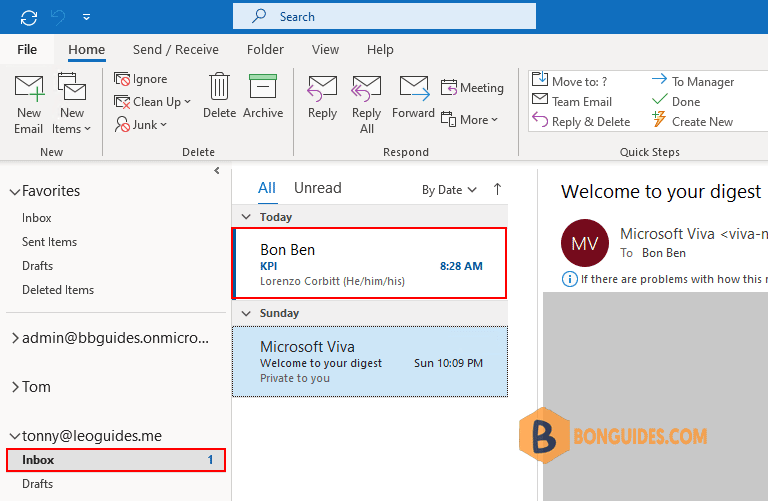Viewport: 768px width, 501px height.
Task: Click the Archive box icon
Action: click(263, 86)
